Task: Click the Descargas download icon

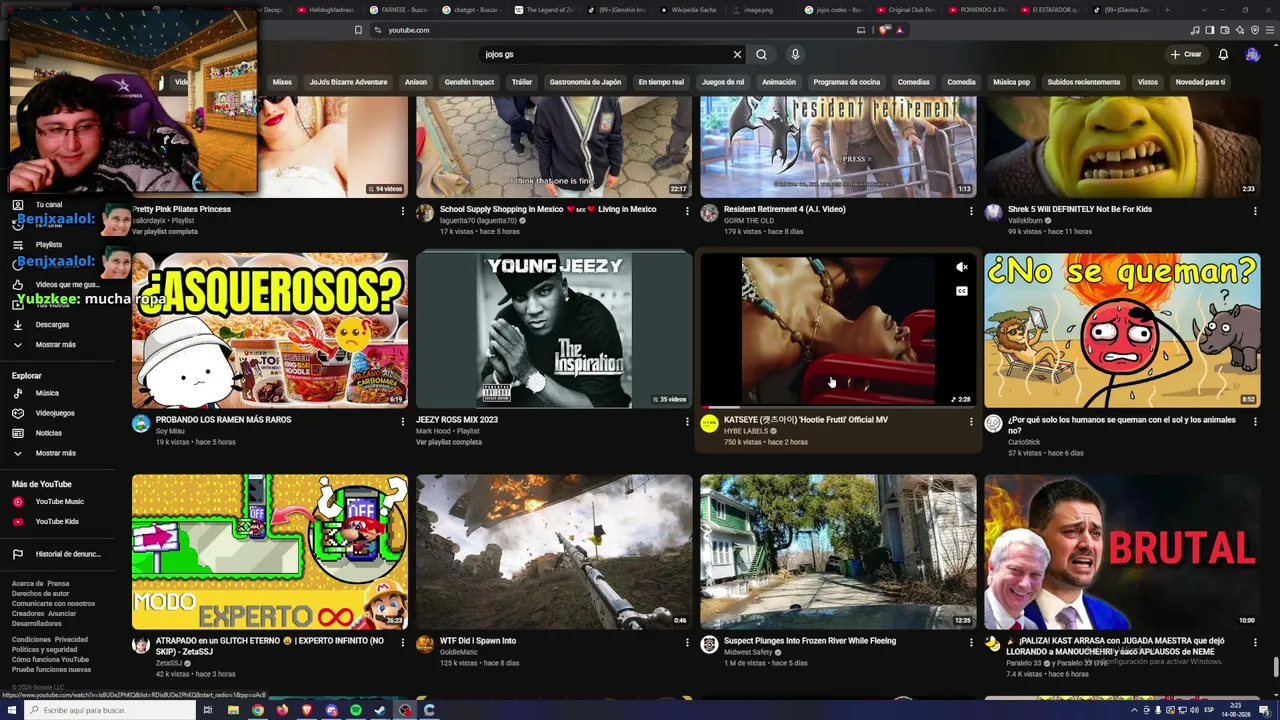Action: point(18,325)
